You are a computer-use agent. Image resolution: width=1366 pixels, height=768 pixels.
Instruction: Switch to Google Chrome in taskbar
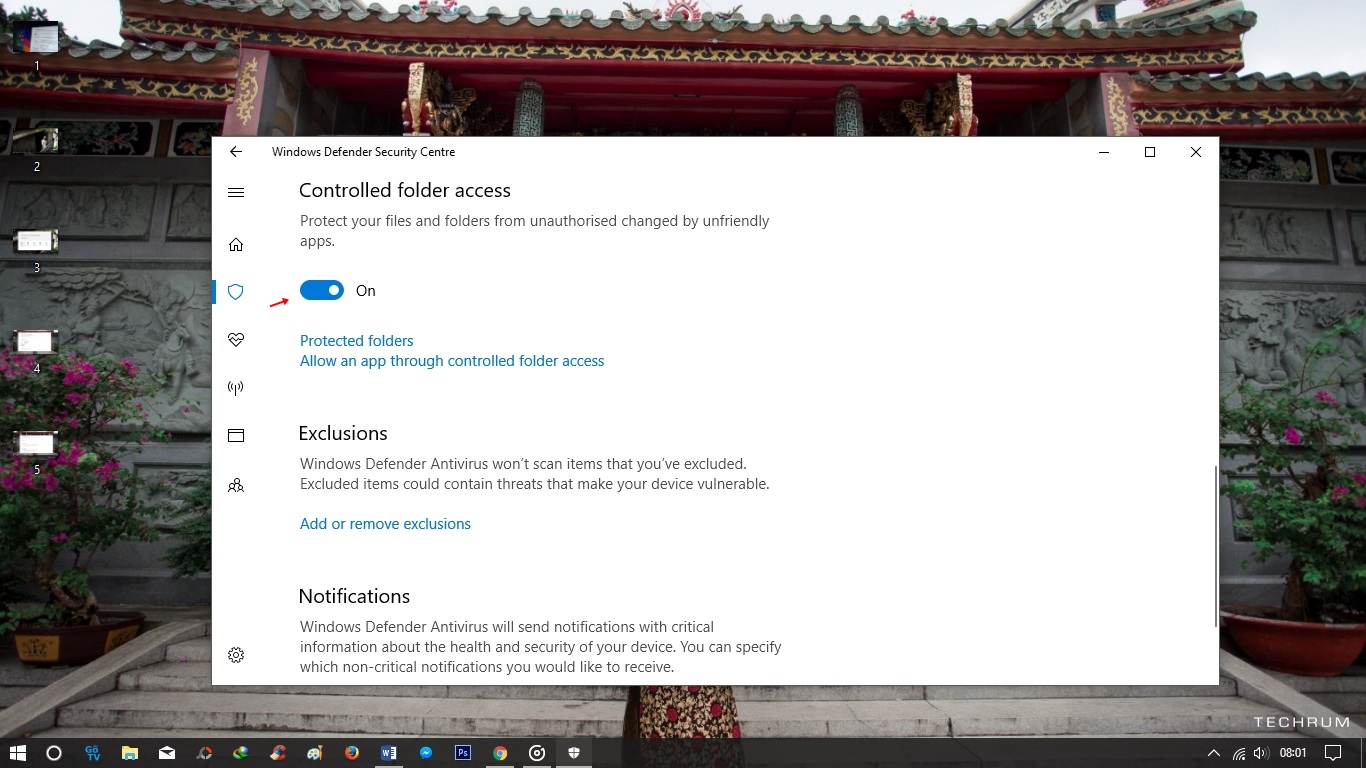500,753
